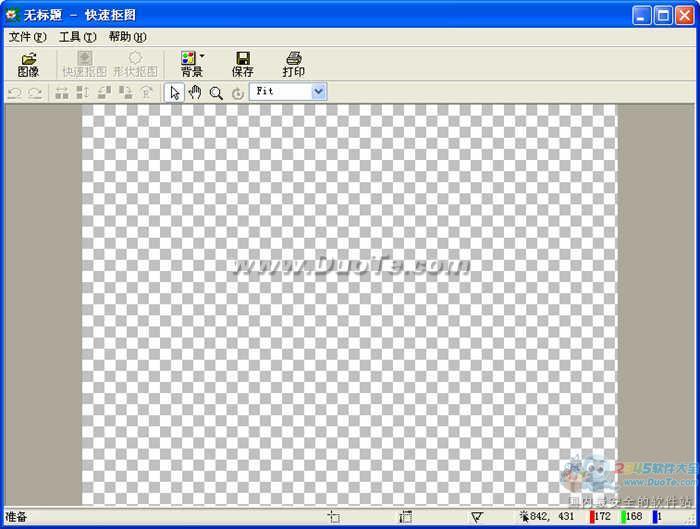Open the Fit zoom level dropdown
This screenshot has height=529, width=700.
pyautogui.click(x=318, y=91)
